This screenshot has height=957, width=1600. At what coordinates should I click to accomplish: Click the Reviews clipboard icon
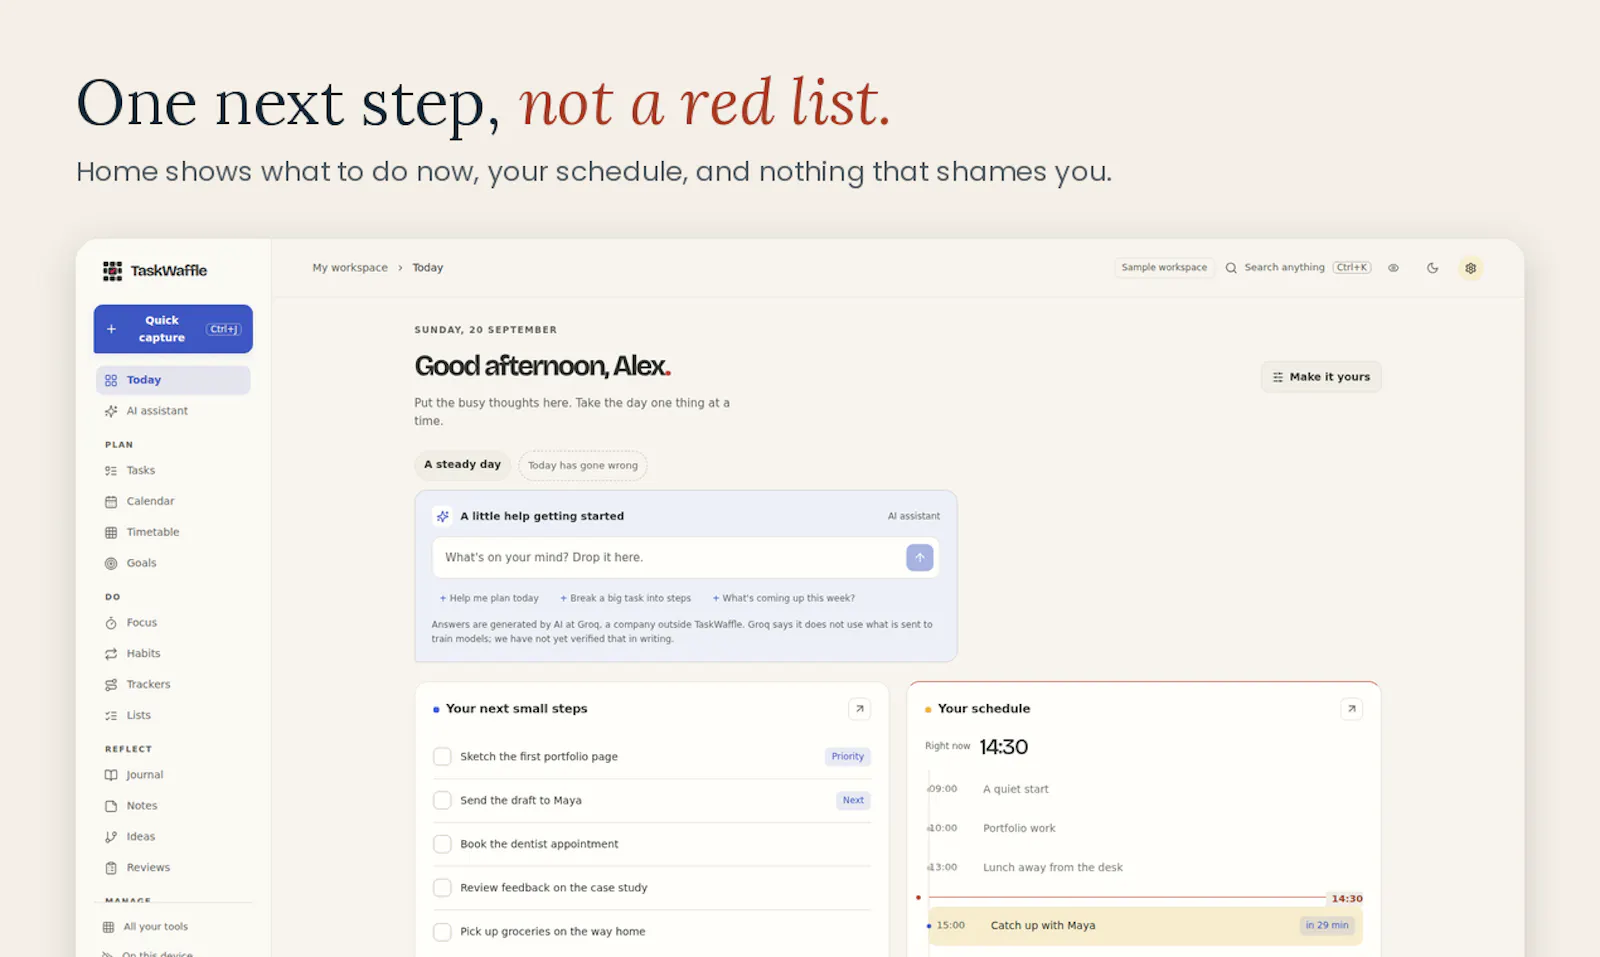tap(111, 868)
